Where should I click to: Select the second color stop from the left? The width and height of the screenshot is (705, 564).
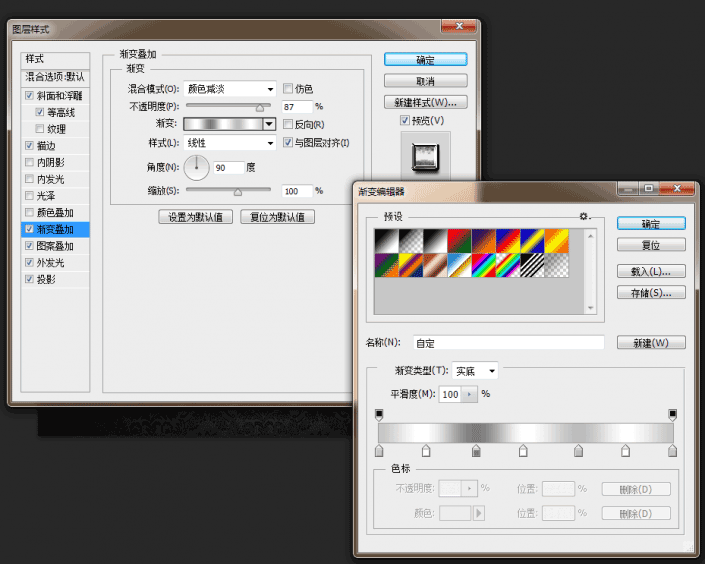pyautogui.click(x=426, y=451)
